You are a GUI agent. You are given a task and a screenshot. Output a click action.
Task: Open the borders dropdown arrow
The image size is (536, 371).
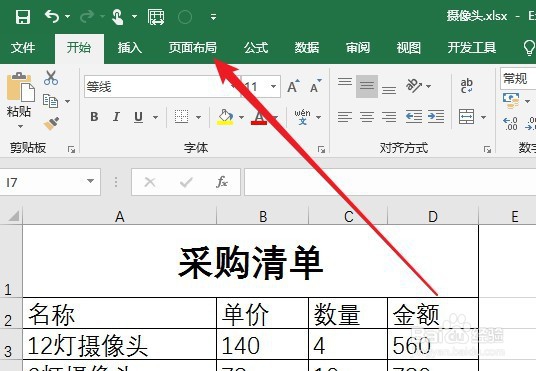click(x=198, y=117)
